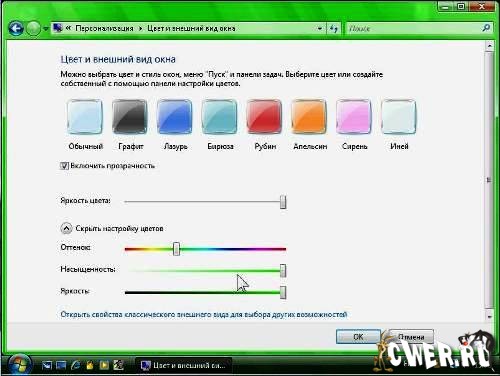The height and width of the screenshot is (376, 500).
Task: Click the 'Оттенок' hue slider thumb
Action: (x=177, y=249)
